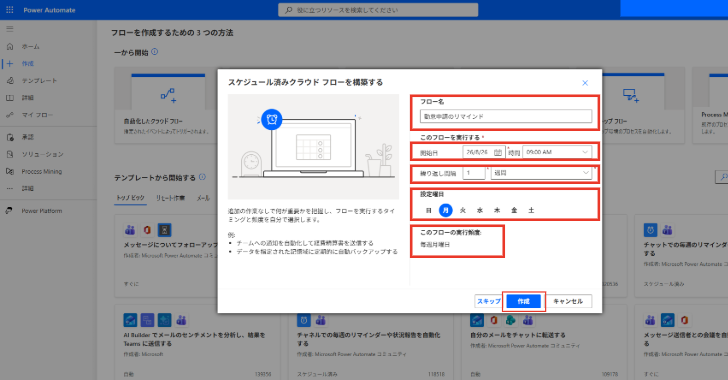728x380 pixels.
Task: Click the 承認 approvals icon
Action: 10,137
